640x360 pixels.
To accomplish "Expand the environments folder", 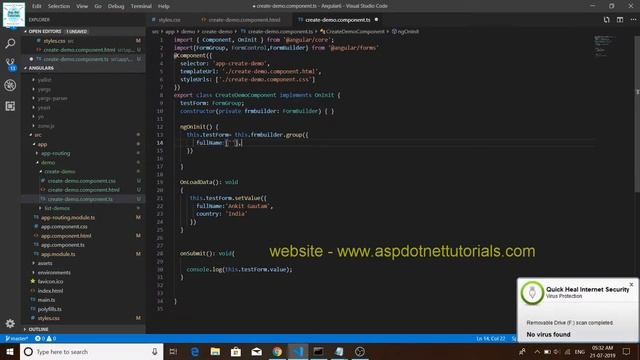I will click(54, 272).
